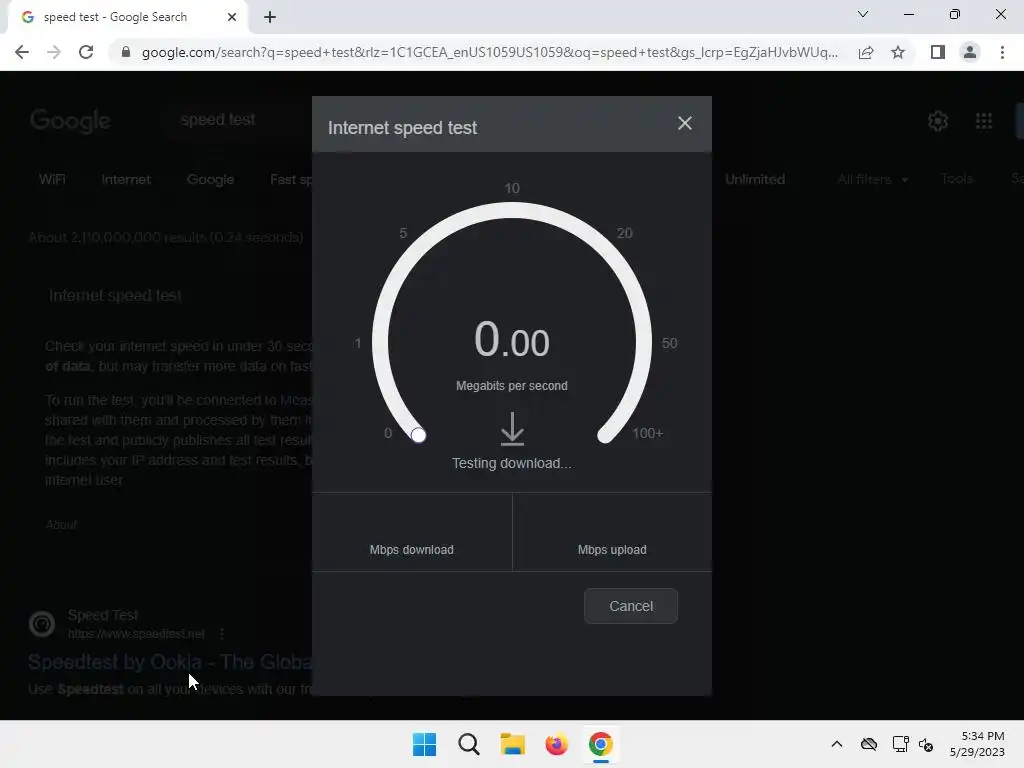
Task: Click the Megabits per second label
Action: pyautogui.click(x=511, y=386)
